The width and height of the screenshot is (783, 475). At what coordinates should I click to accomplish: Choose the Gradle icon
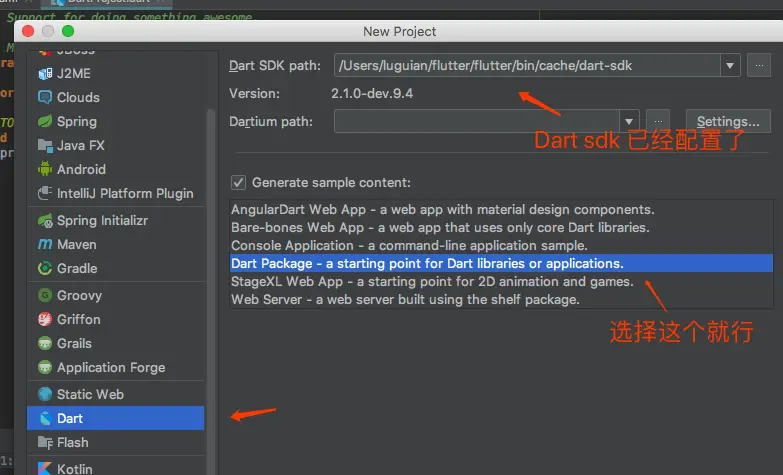45,268
